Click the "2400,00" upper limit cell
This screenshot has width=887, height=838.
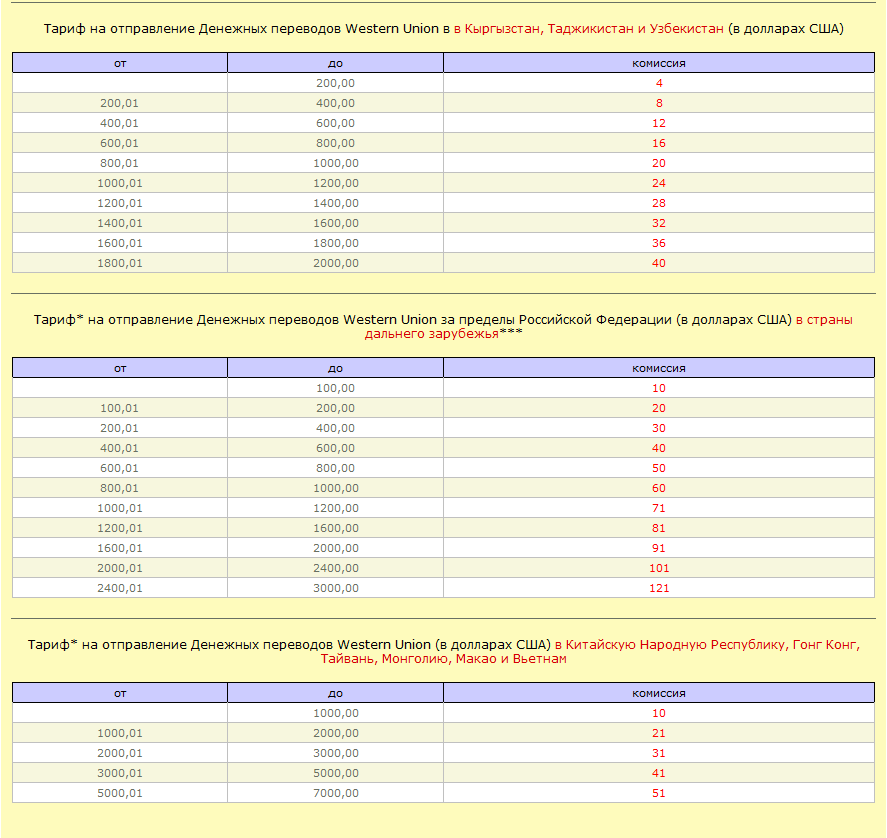pyautogui.click(x=336, y=568)
